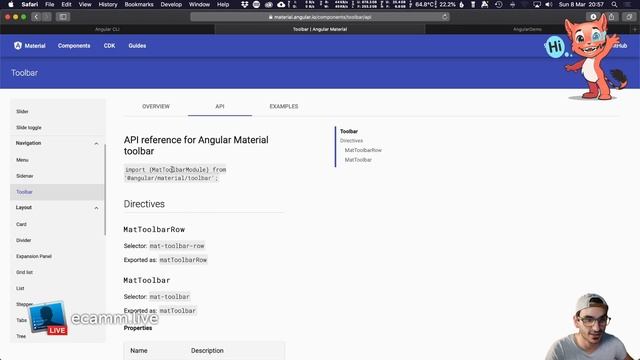Switch to the AngularDemo tab
This screenshot has width=640, height=360.
pyautogui.click(x=527, y=29)
